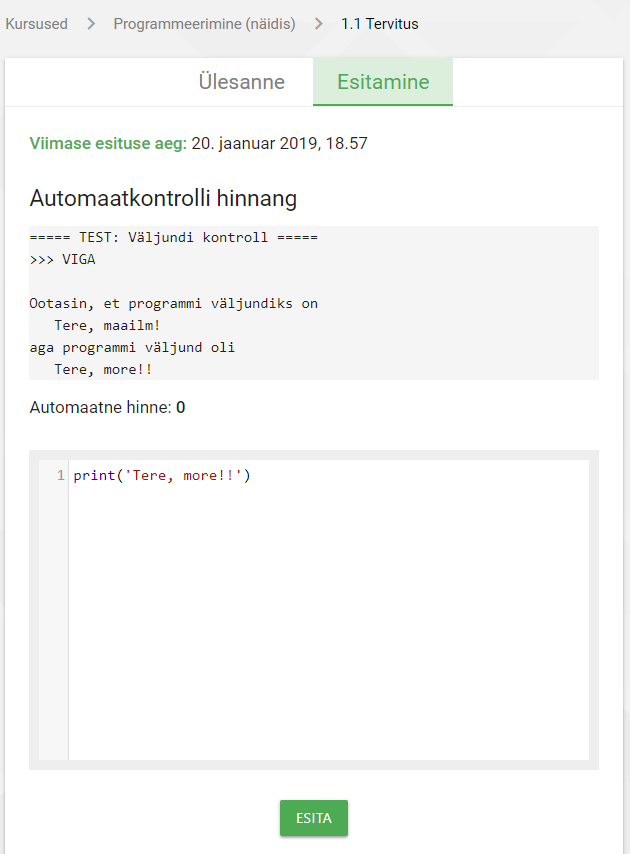Click the date '20. jaanuar 2019, 18.57'
The image size is (630, 854).
[x=279, y=143]
